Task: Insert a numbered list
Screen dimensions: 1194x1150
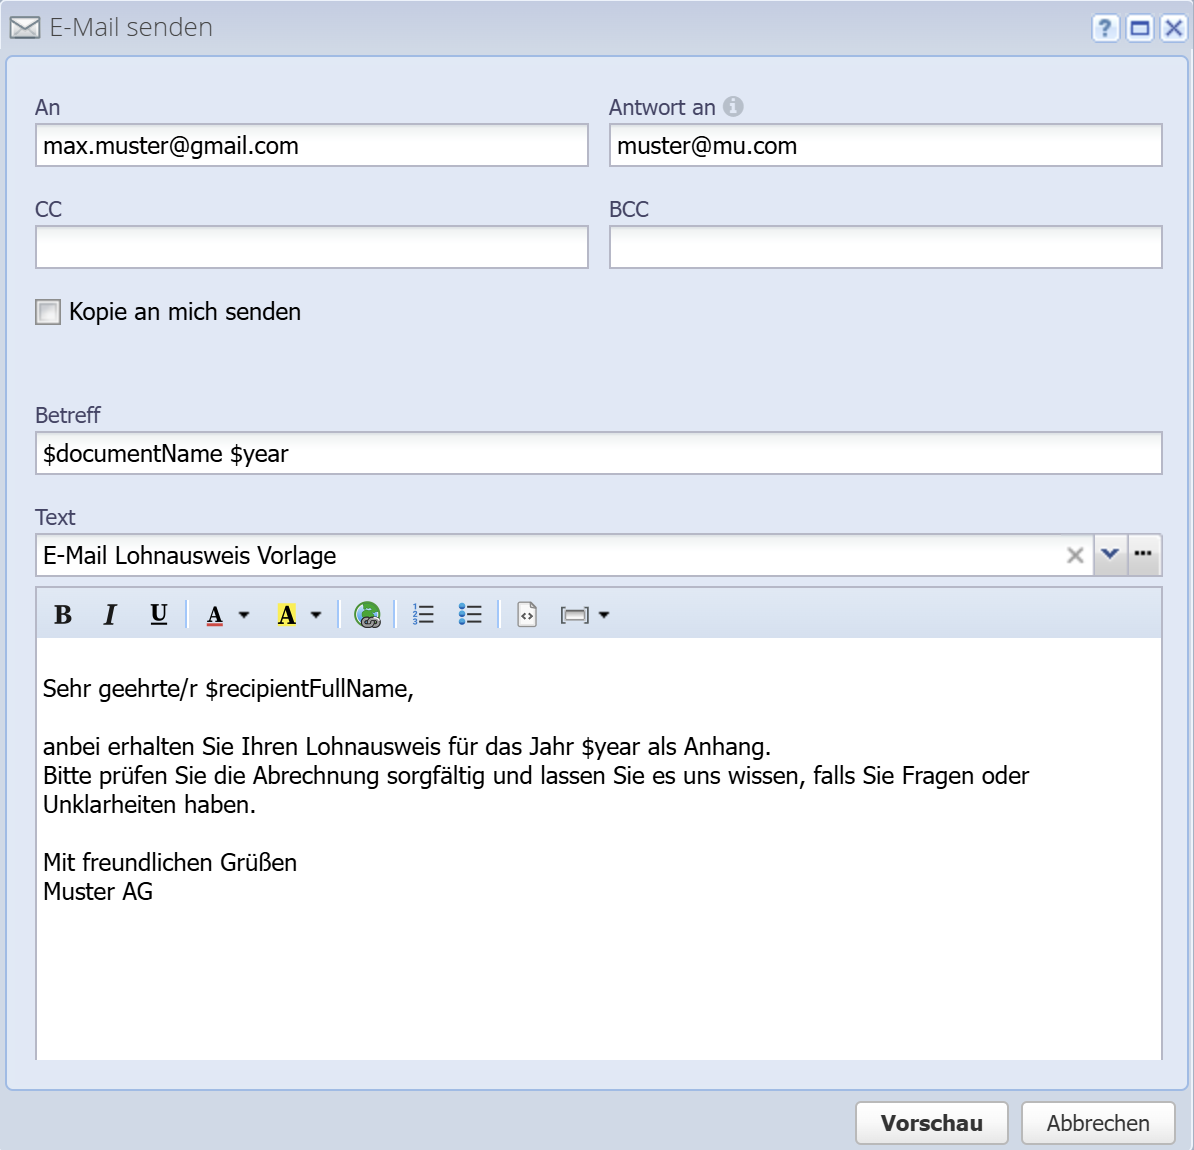Action: point(423,615)
